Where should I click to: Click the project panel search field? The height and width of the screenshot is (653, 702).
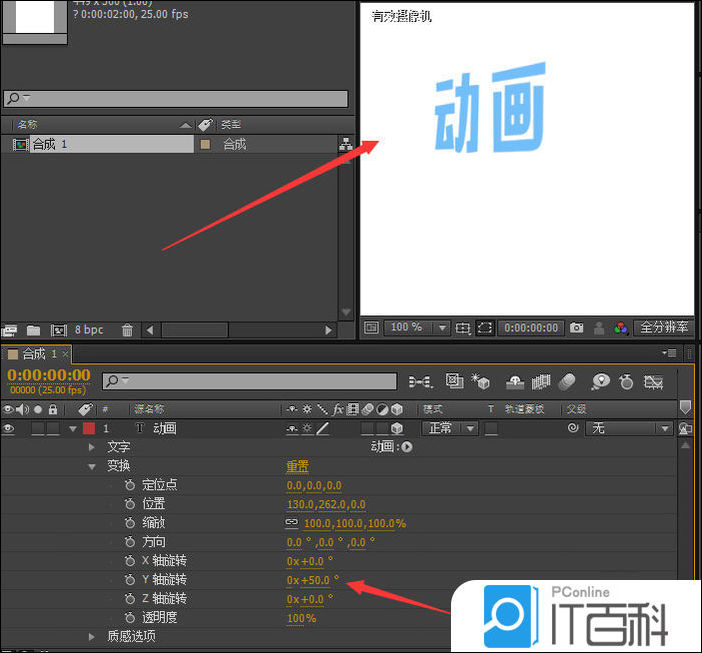[176, 98]
